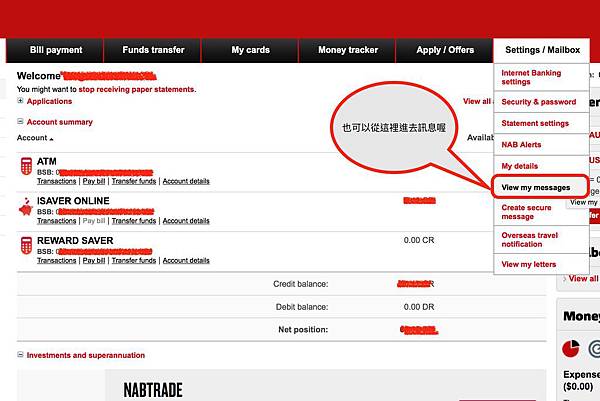Click the NABTRADE logo

coord(153,390)
